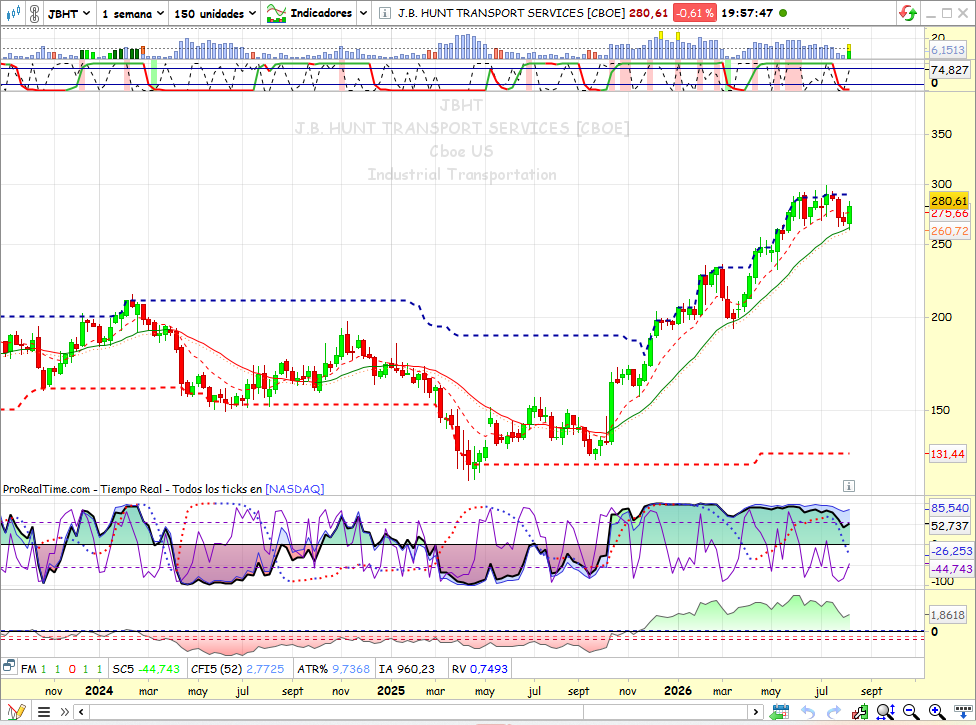Image resolution: width=976 pixels, height=725 pixels.
Task: Expand the double chevron at bottom toolbar
Action: tap(64, 711)
